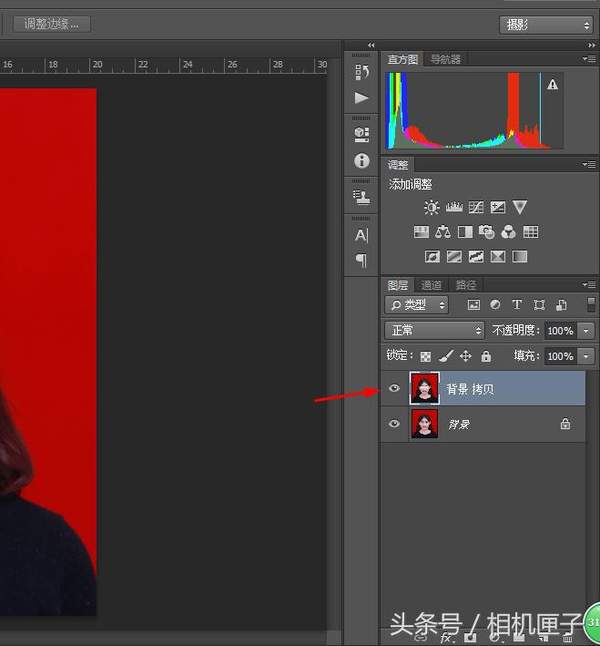Open the histogram panel options menu
The height and width of the screenshot is (646, 600).
tap(589, 59)
